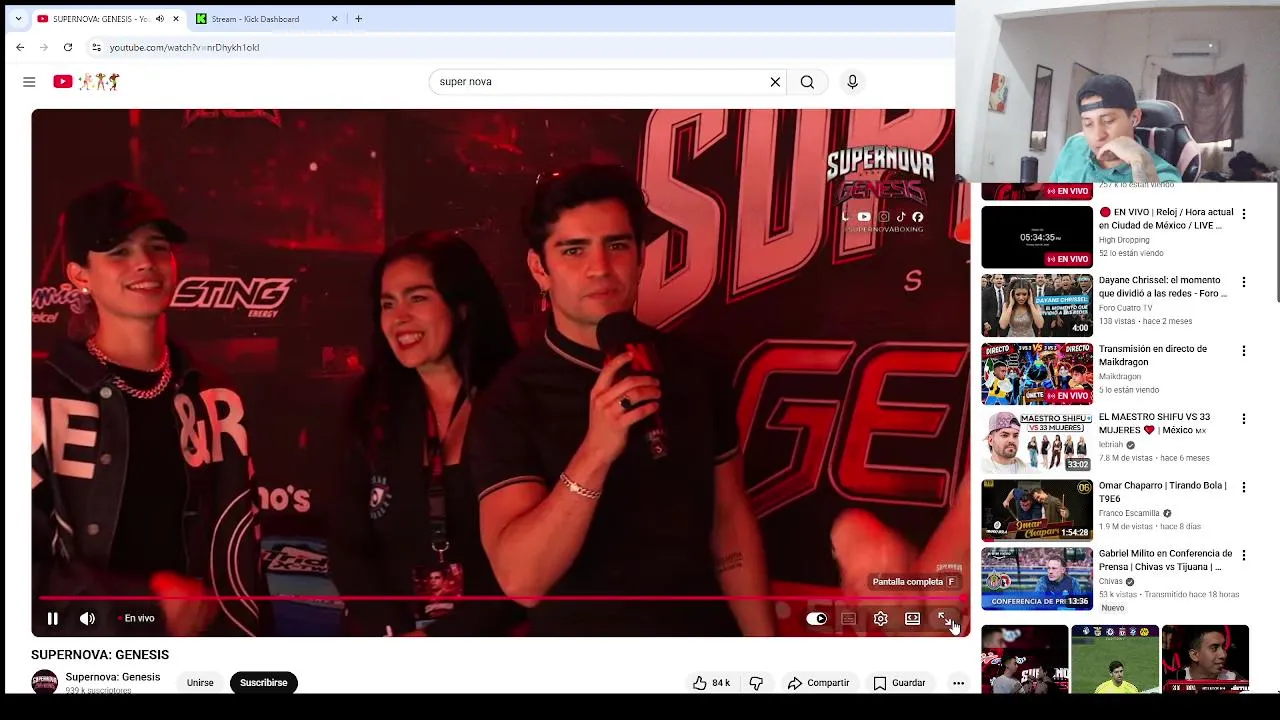Share the video via Compartir
This screenshot has height=720, width=1280.
tap(818, 683)
